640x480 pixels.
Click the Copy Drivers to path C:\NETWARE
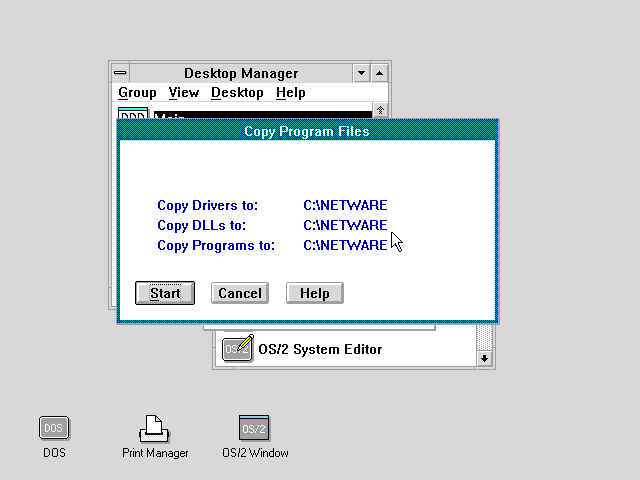pos(345,205)
